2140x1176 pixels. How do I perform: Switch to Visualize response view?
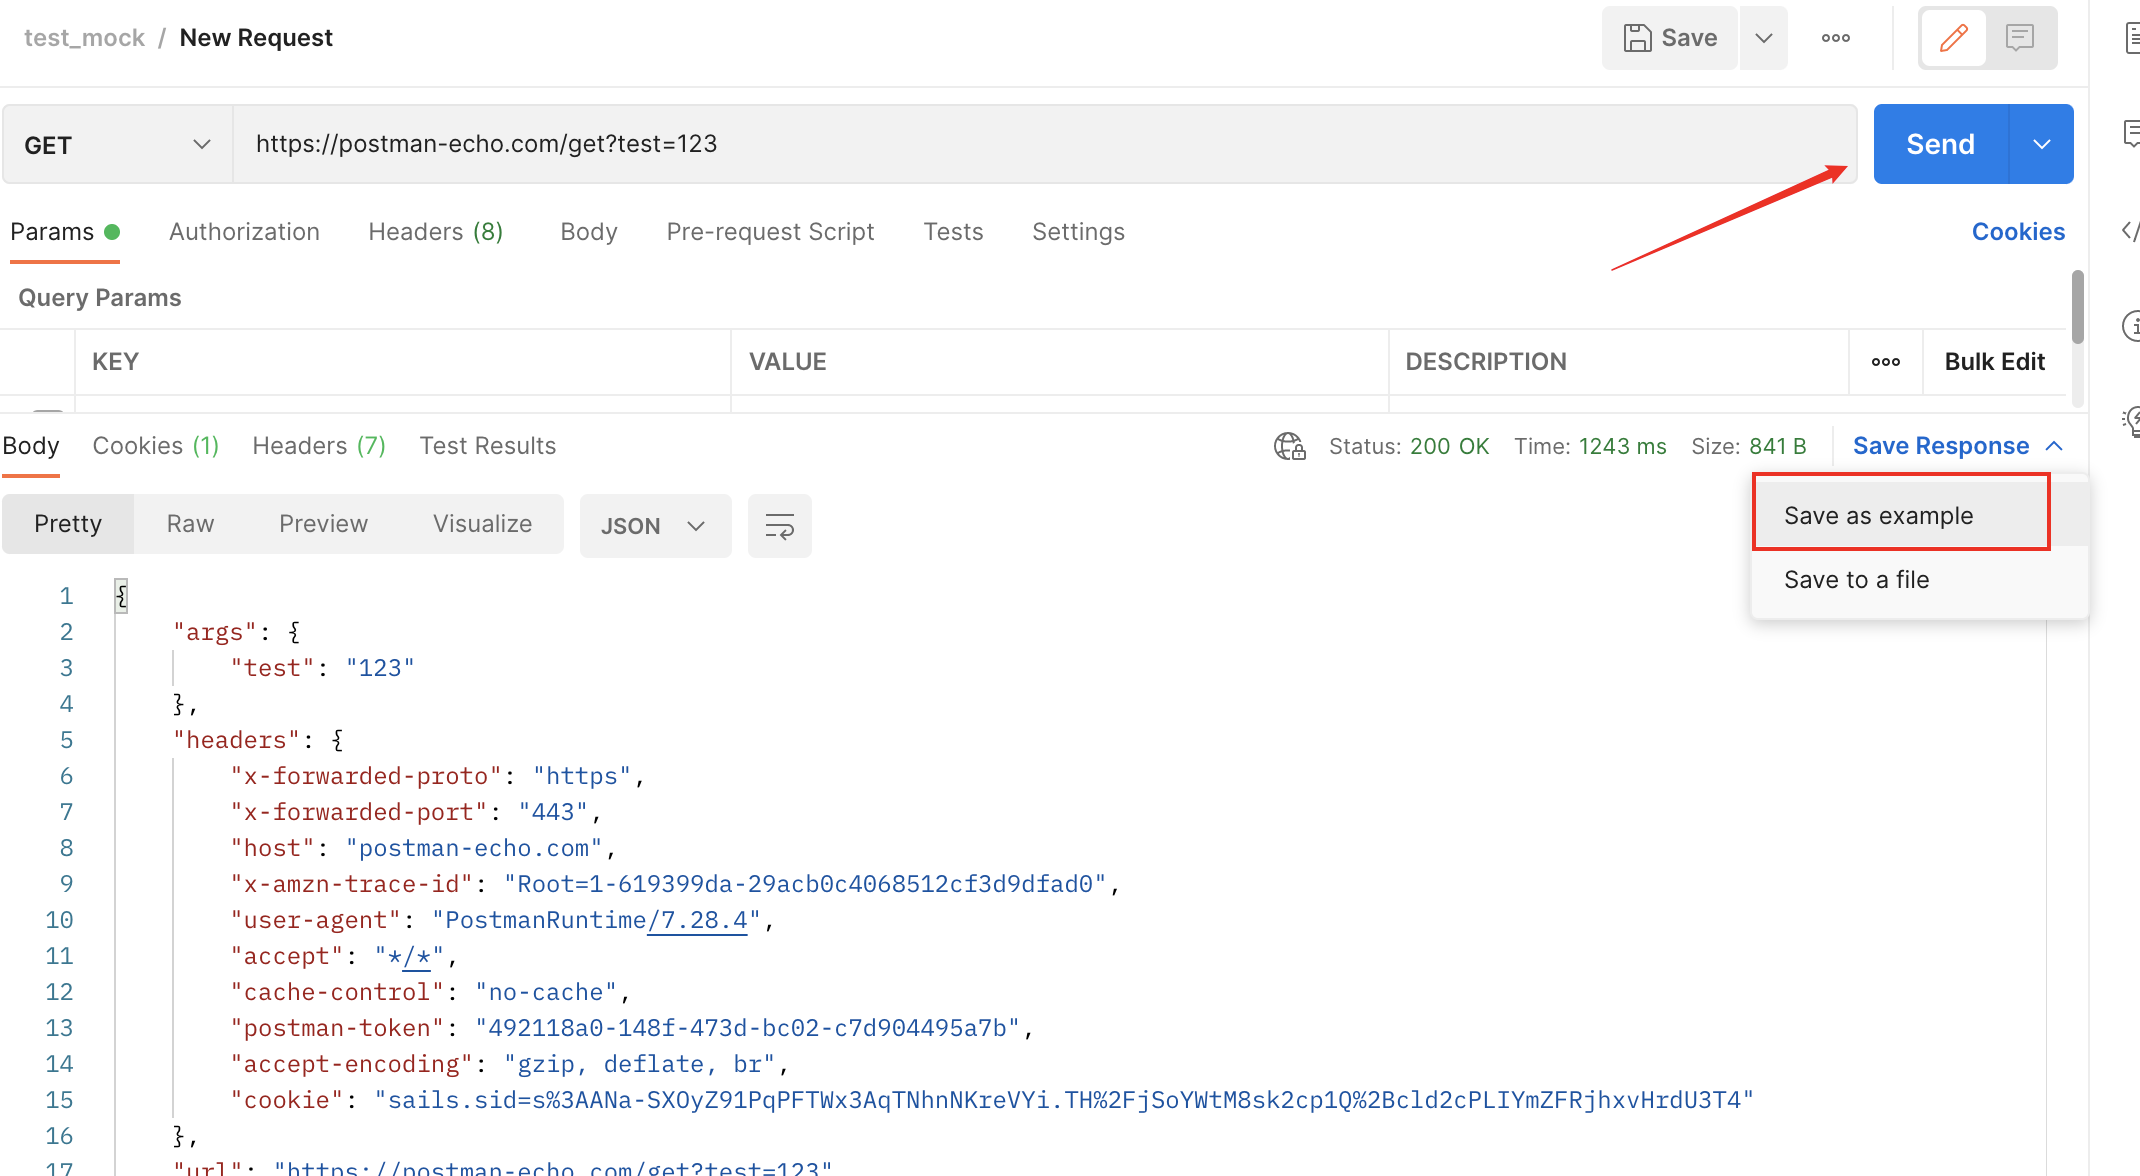482,524
